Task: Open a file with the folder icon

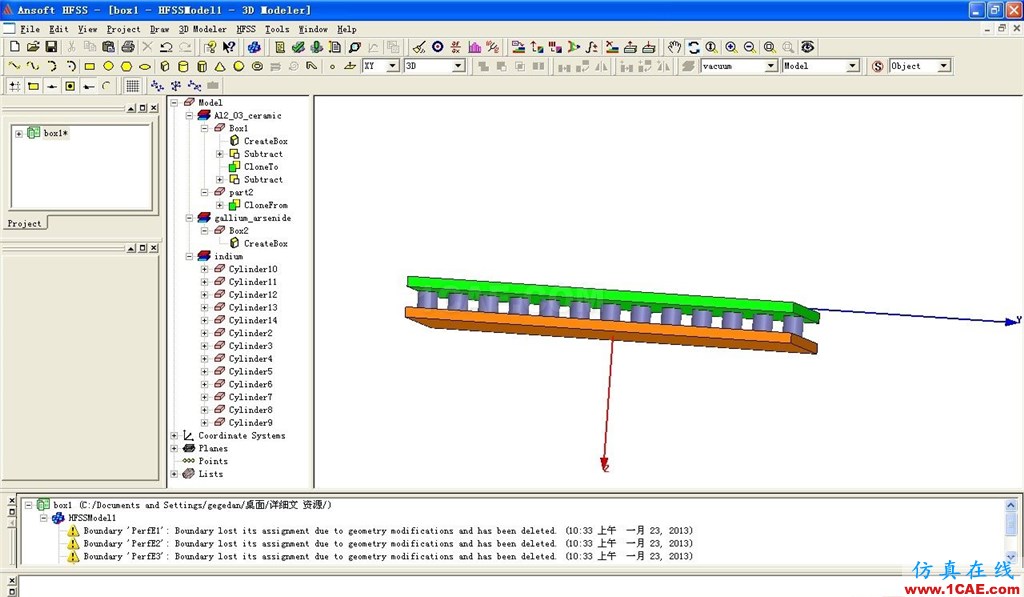Action: pos(33,47)
